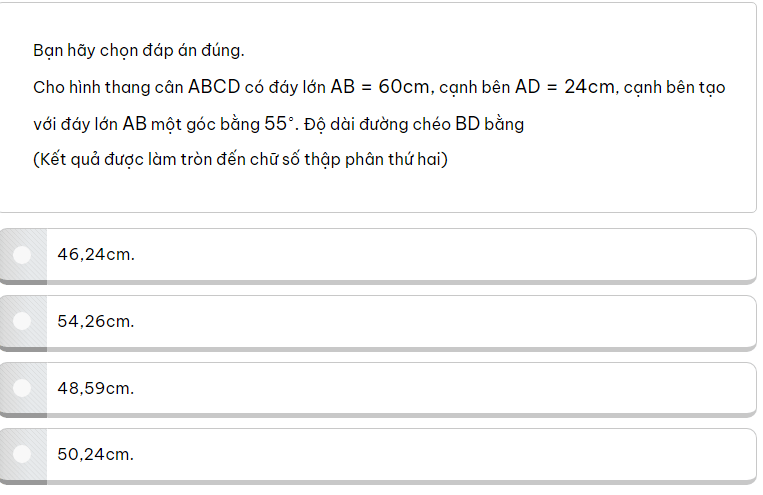Click the instruction "Bạn hãy chọn đáp án đúng"
The height and width of the screenshot is (495, 763).
[138, 50]
